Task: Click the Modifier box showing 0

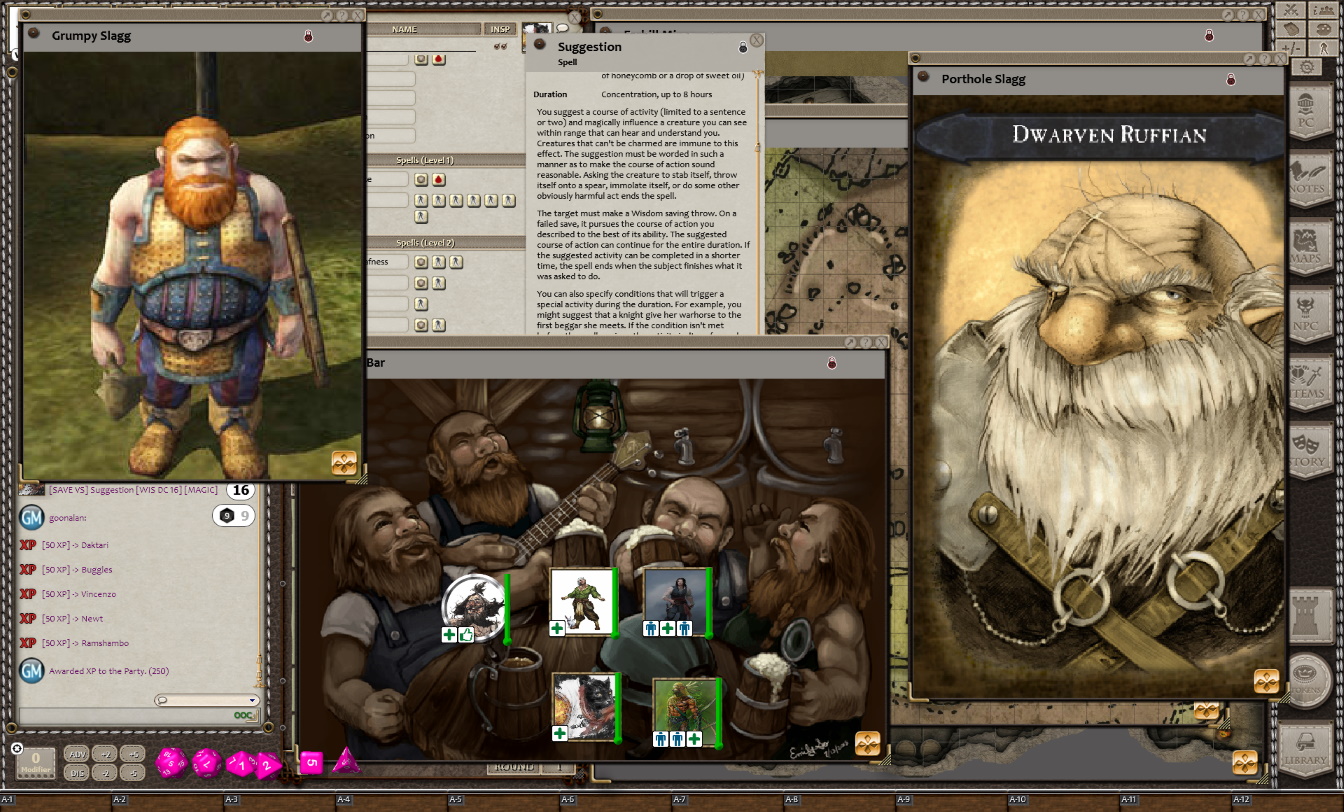Action: tap(35, 764)
